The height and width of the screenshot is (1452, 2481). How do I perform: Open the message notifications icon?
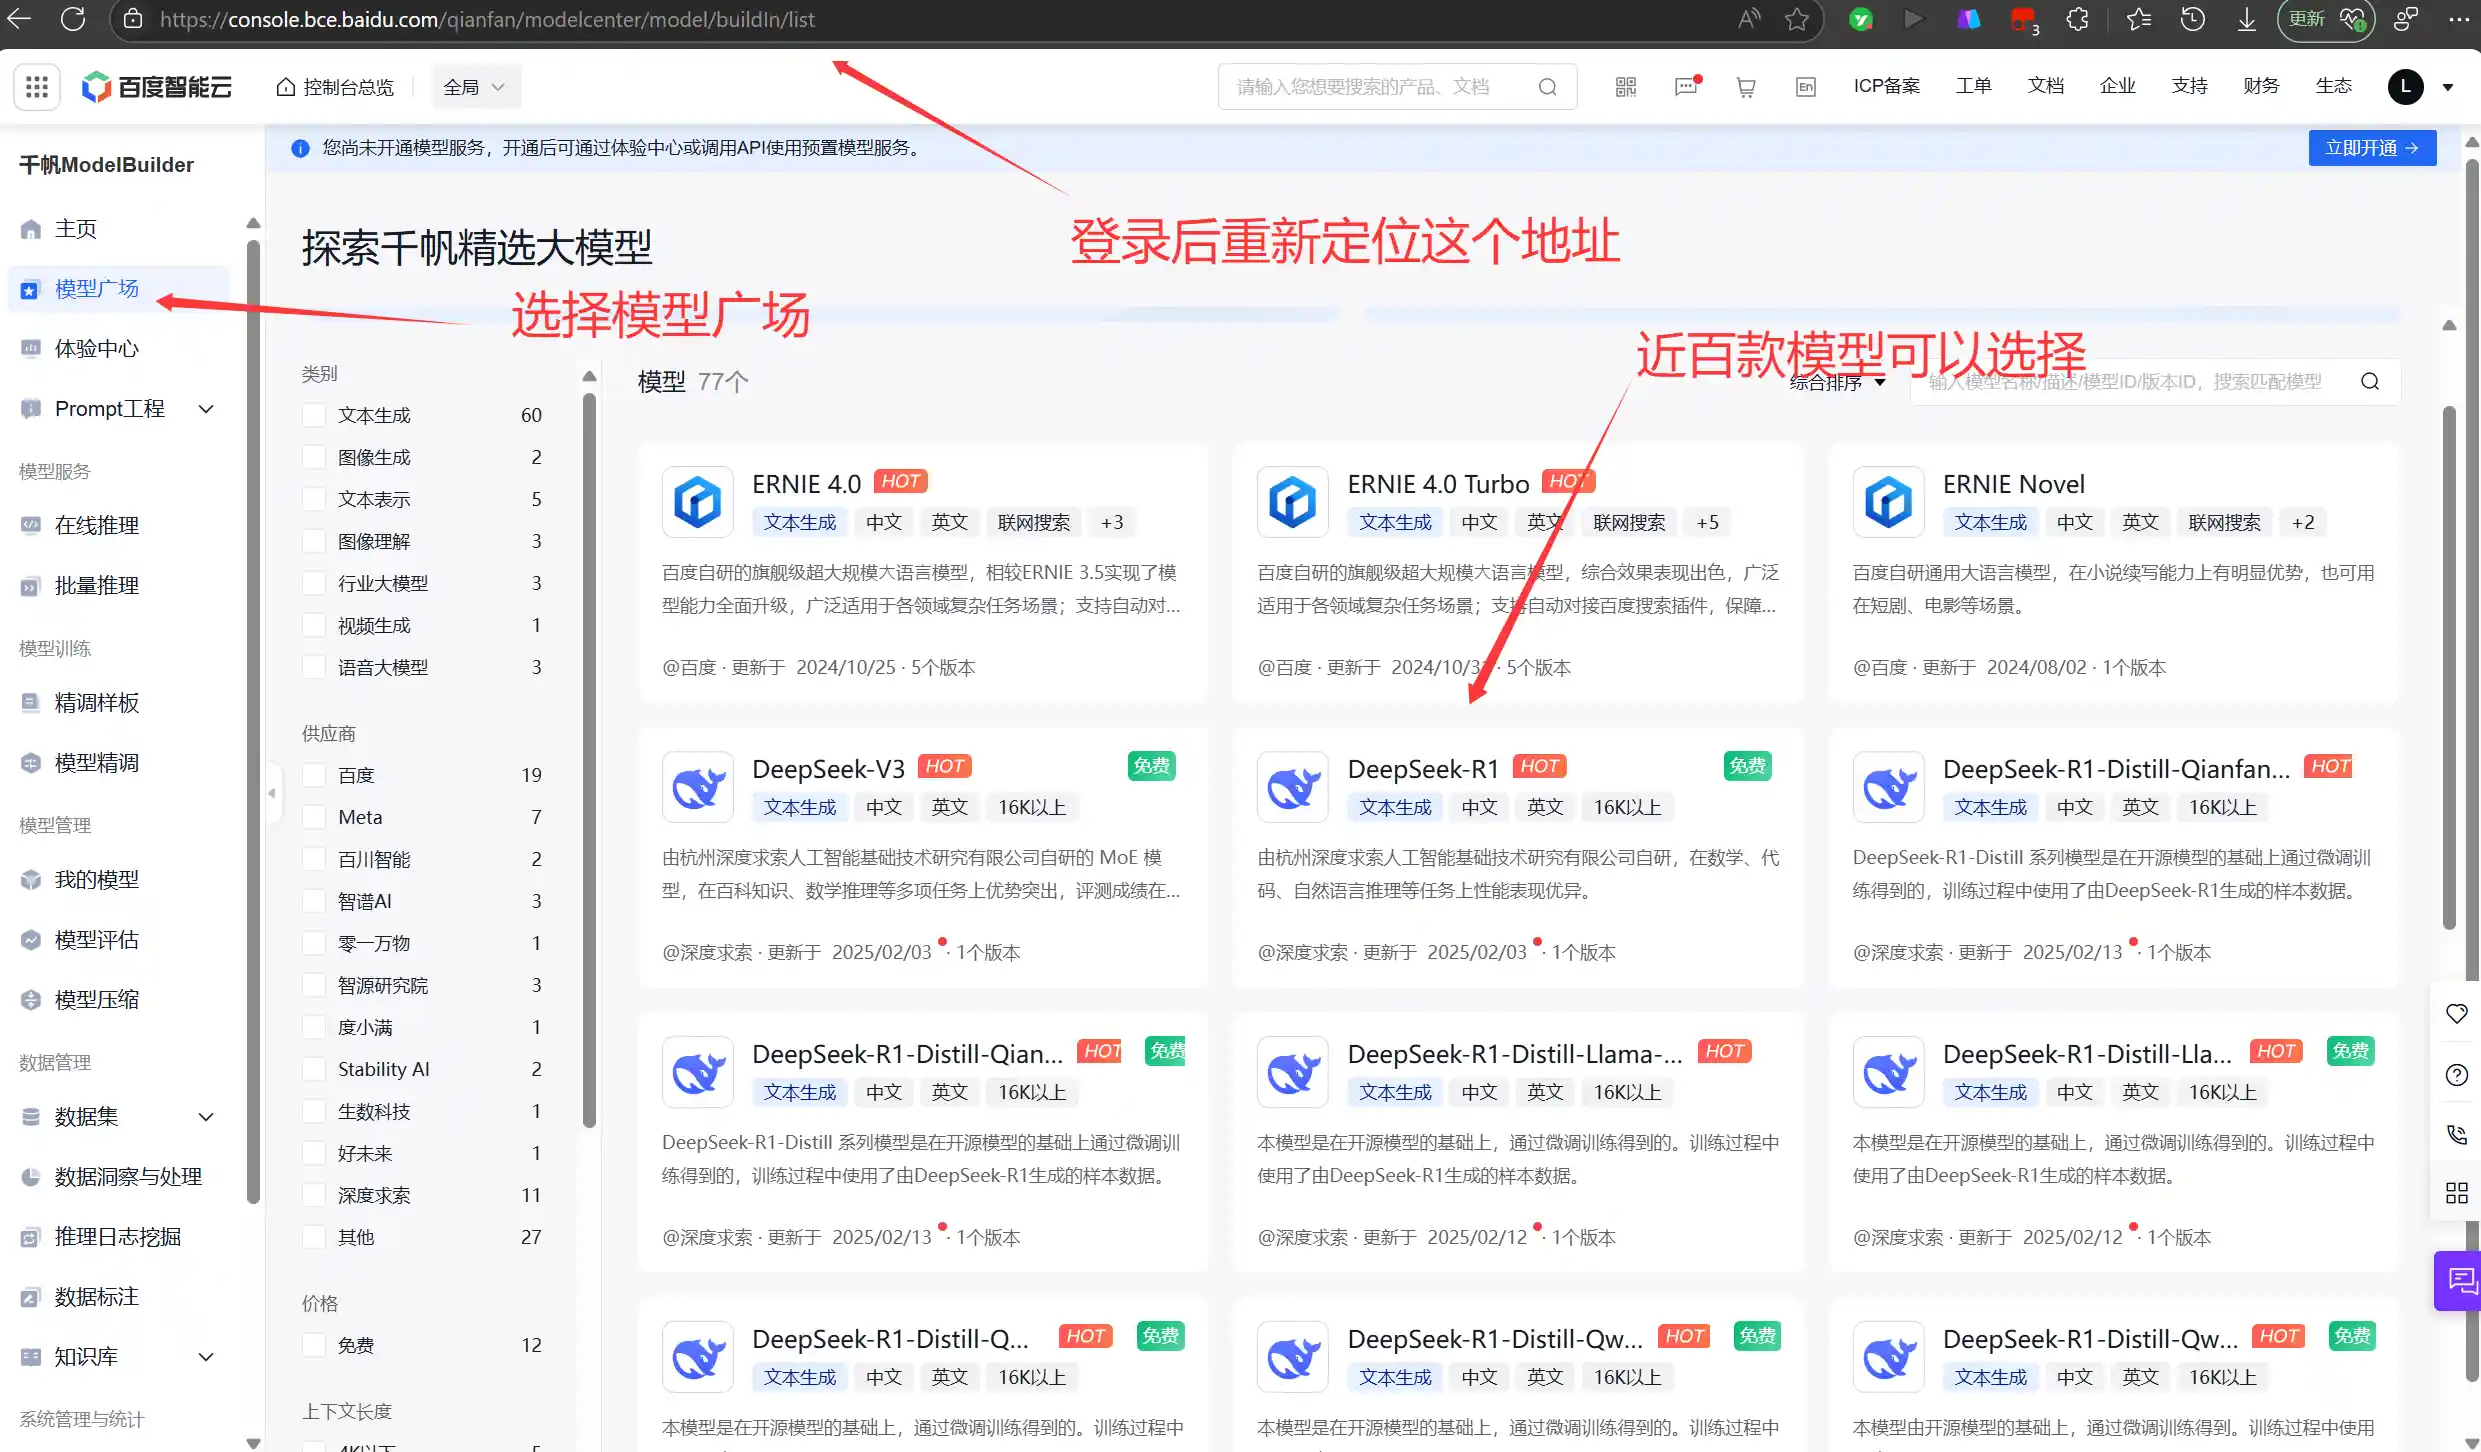[x=1686, y=87]
